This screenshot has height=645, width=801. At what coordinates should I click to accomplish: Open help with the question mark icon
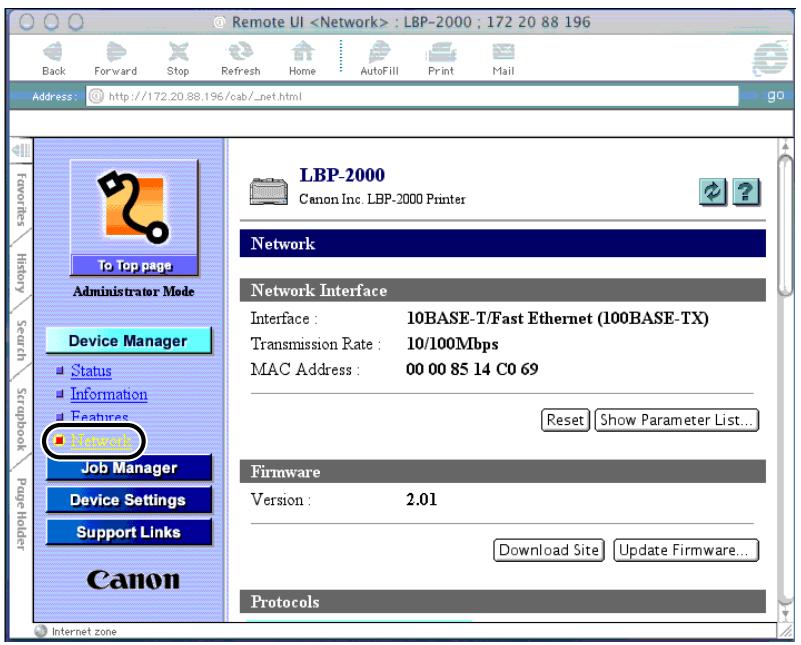[746, 192]
